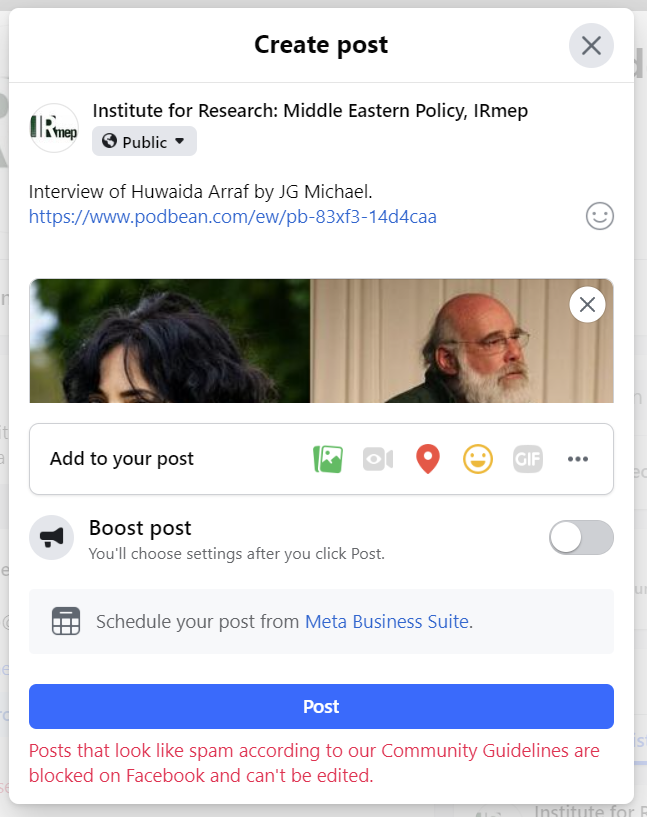Click the blue Post button
Image resolution: width=647 pixels, height=817 pixels.
pyautogui.click(x=321, y=706)
